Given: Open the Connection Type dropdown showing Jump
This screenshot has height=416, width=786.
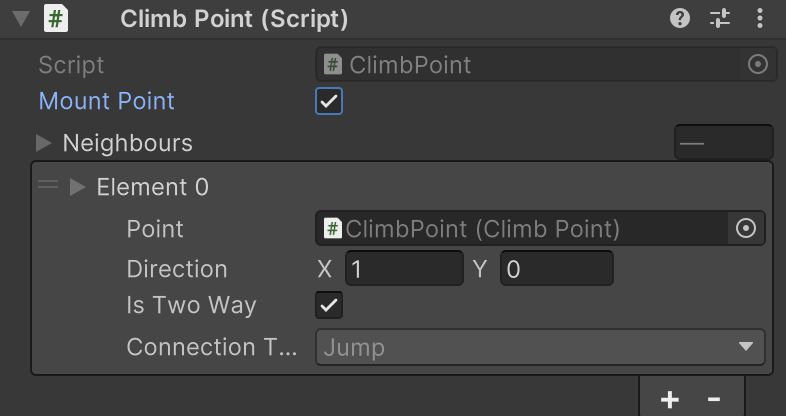Looking at the screenshot, I should 541,347.
